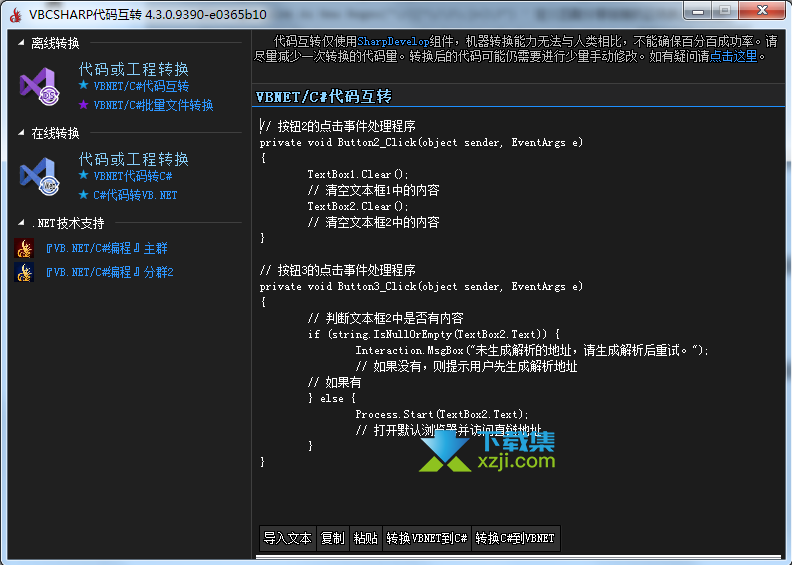Viewport: 792px width, 565px height.
Task: Click the string.IsNullOrEmpty condition line
Action: (x=434, y=334)
